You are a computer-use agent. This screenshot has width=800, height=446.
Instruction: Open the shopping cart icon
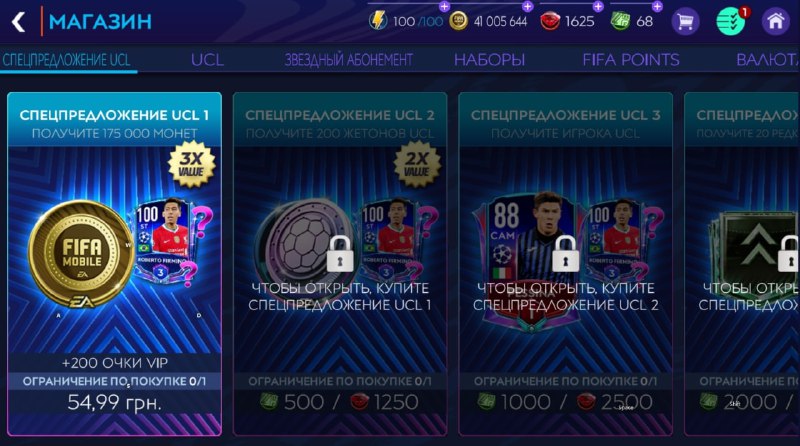point(685,21)
